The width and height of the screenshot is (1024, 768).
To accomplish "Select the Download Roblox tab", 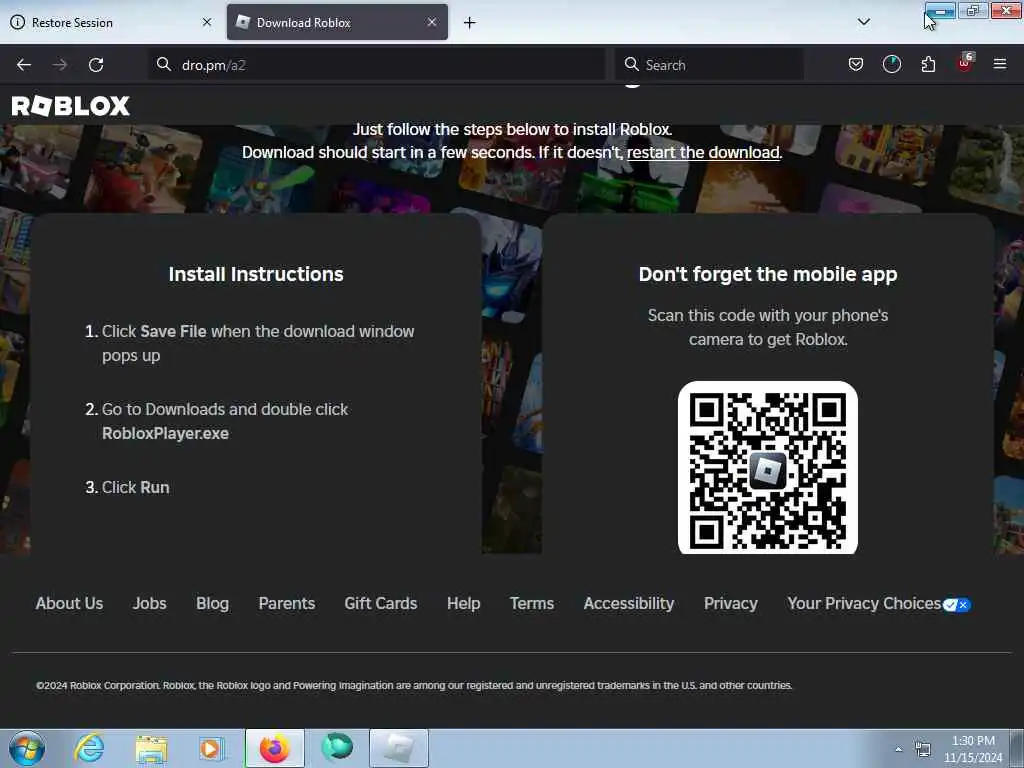I will point(337,22).
